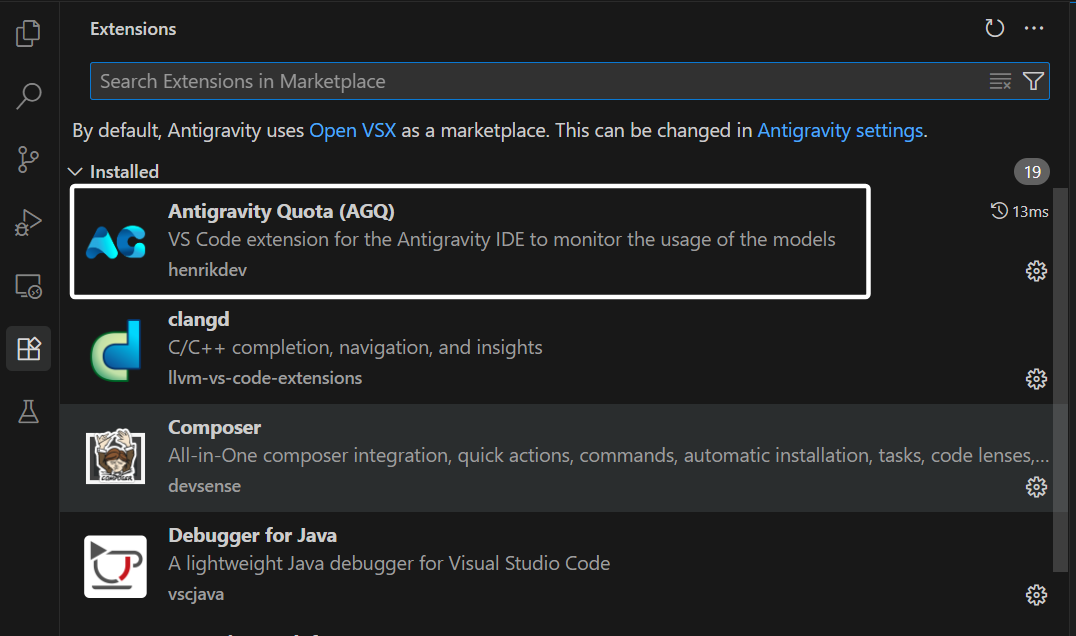Open the filter extensions dropdown
1076x636 pixels.
click(1034, 82)
